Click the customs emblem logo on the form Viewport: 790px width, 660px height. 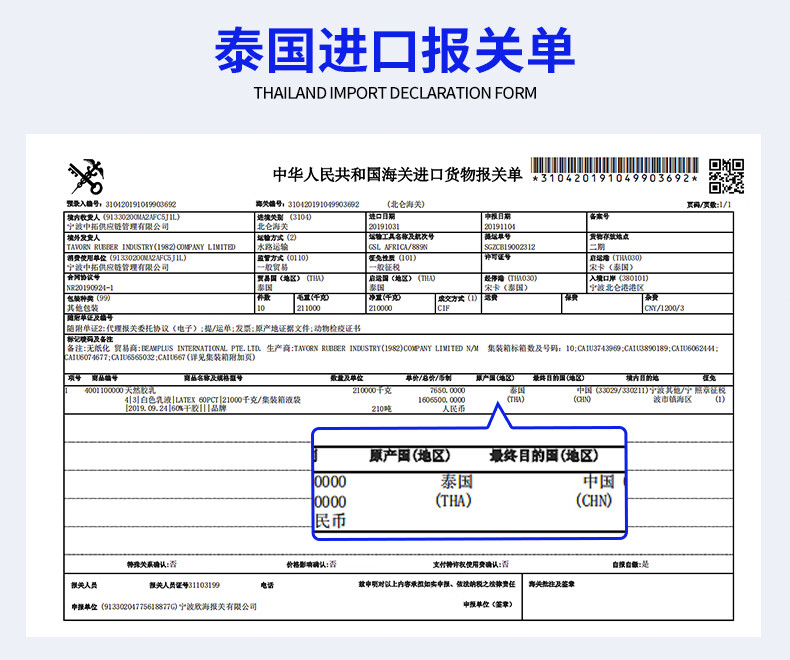point(86,175)
